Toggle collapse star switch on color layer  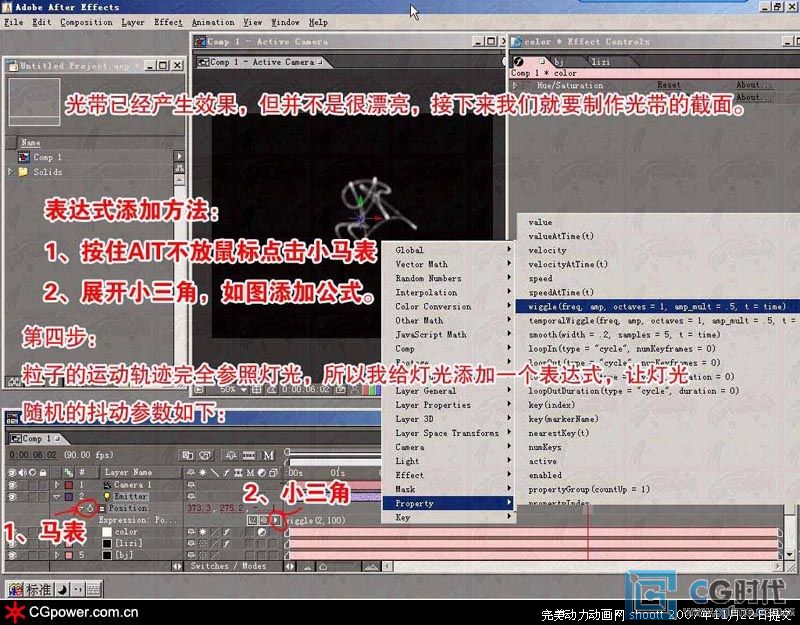pyautogui.click(x=203, y=532)
